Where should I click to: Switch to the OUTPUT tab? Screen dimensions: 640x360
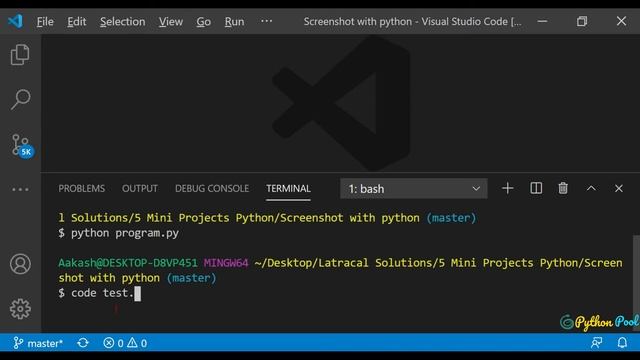[140, 189]
